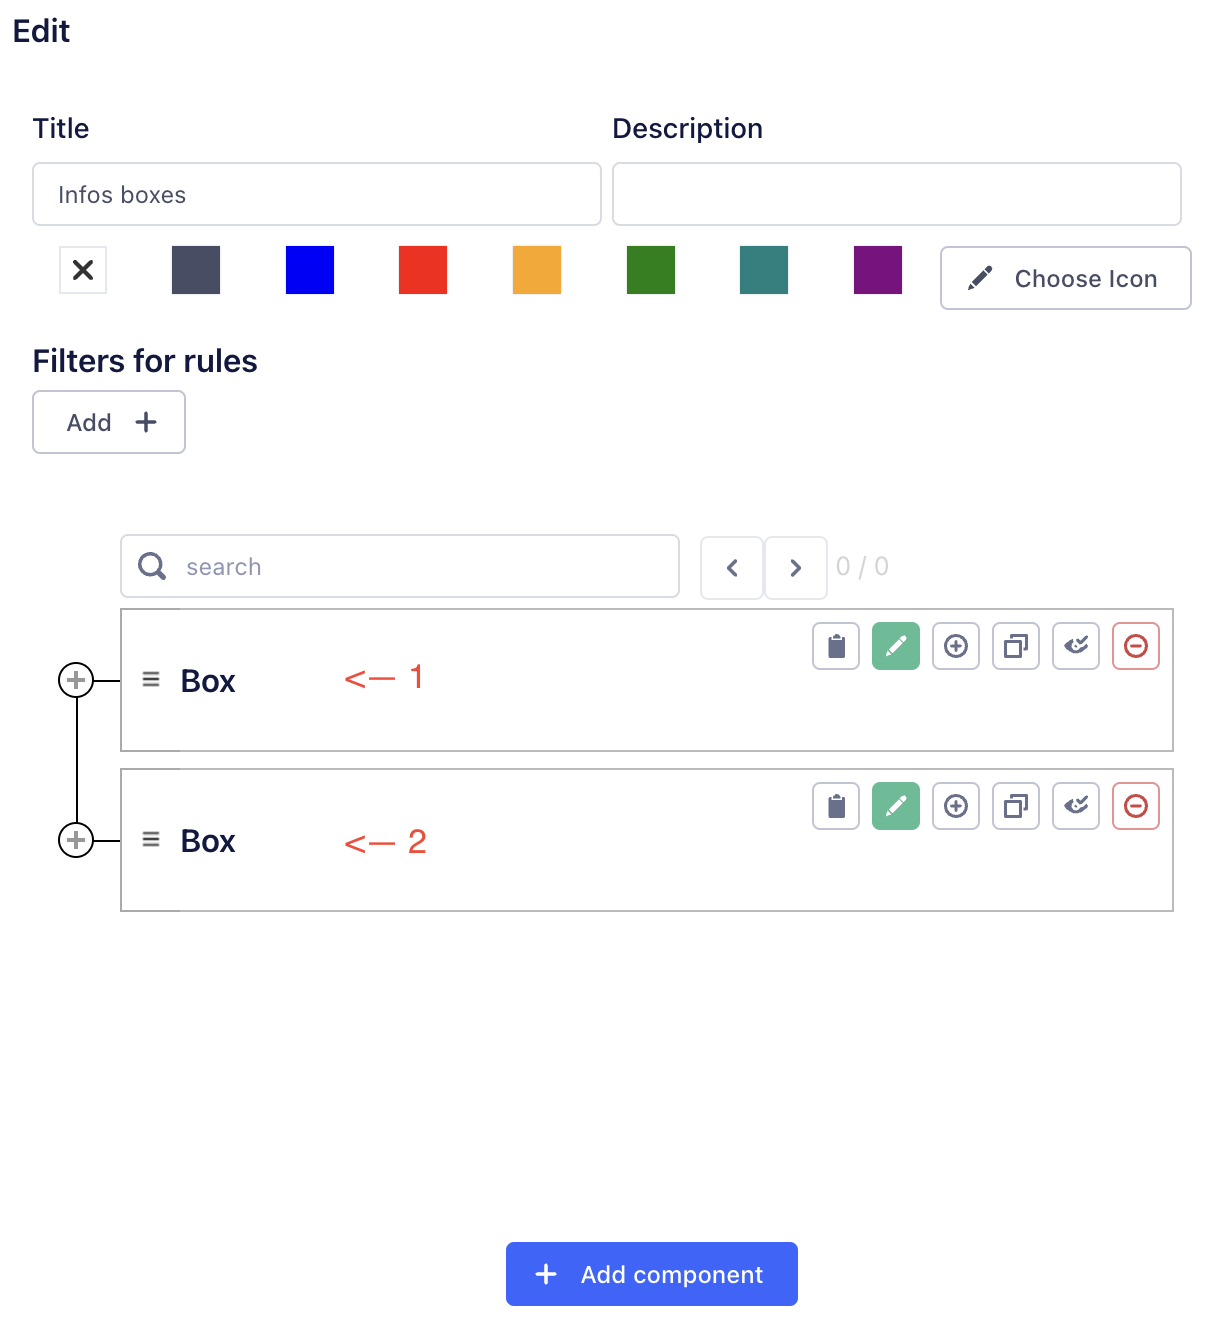Go to the previous search result
1224x1318 pixels.
click(x=732, y=568)
